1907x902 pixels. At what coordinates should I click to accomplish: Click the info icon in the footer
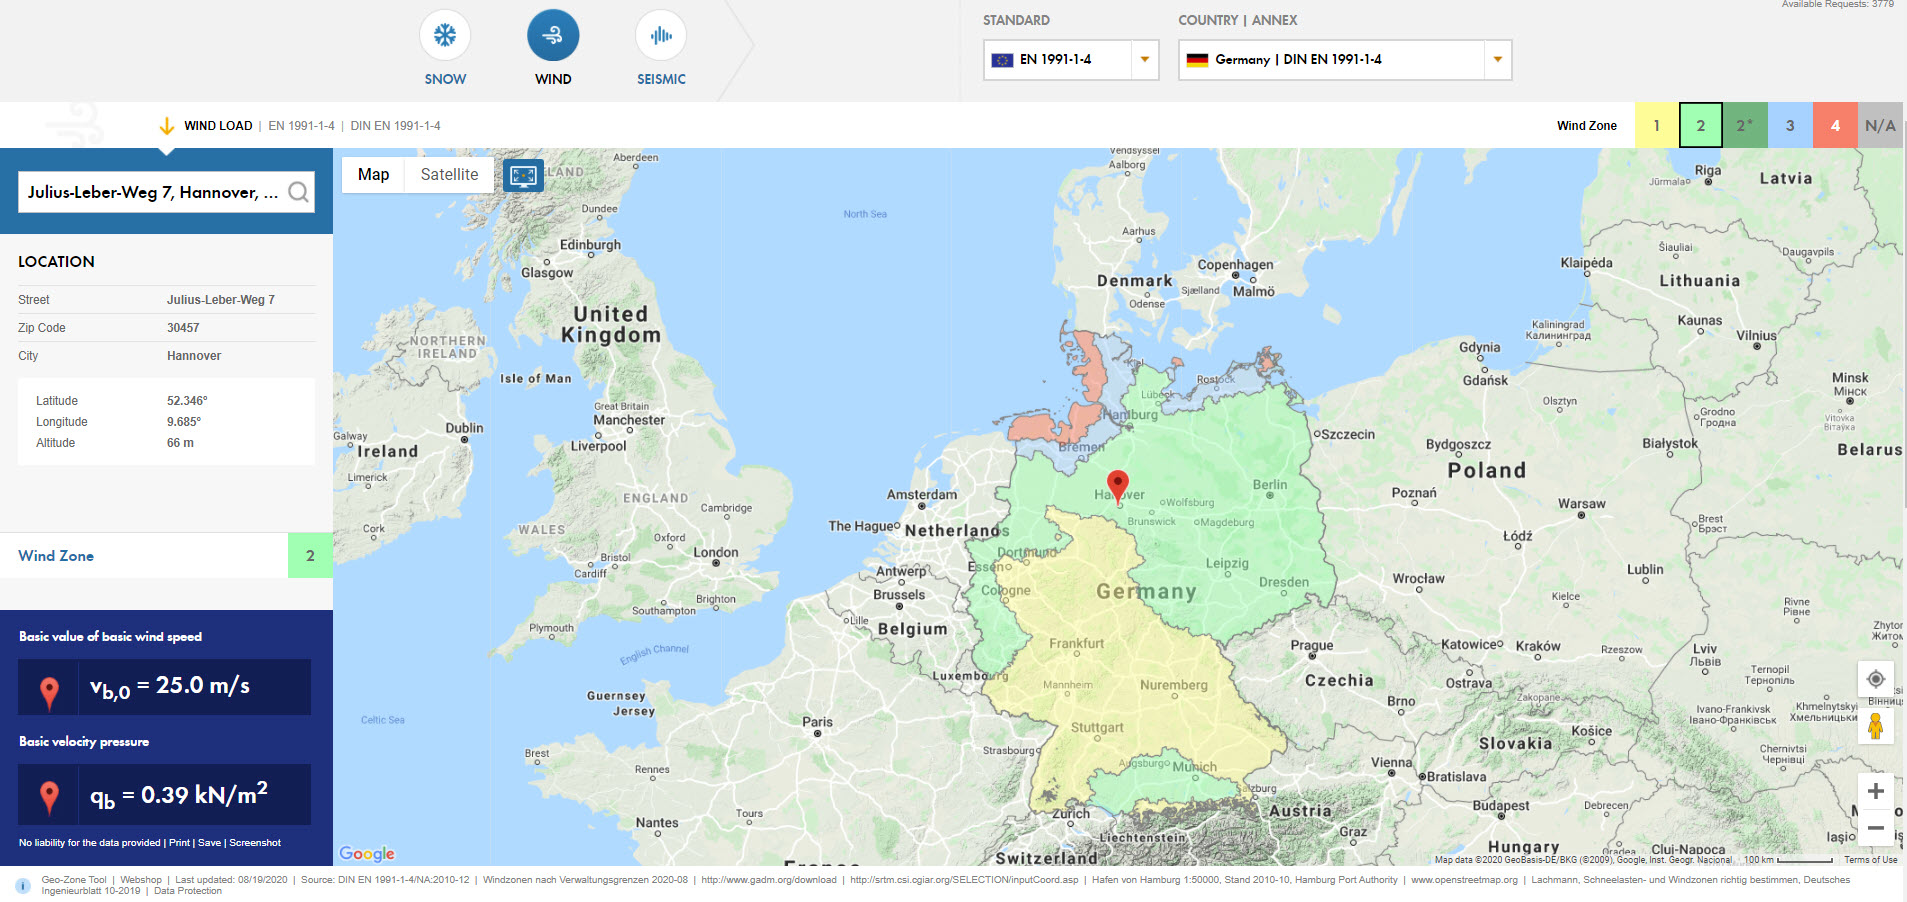click(x=22, y=884)
